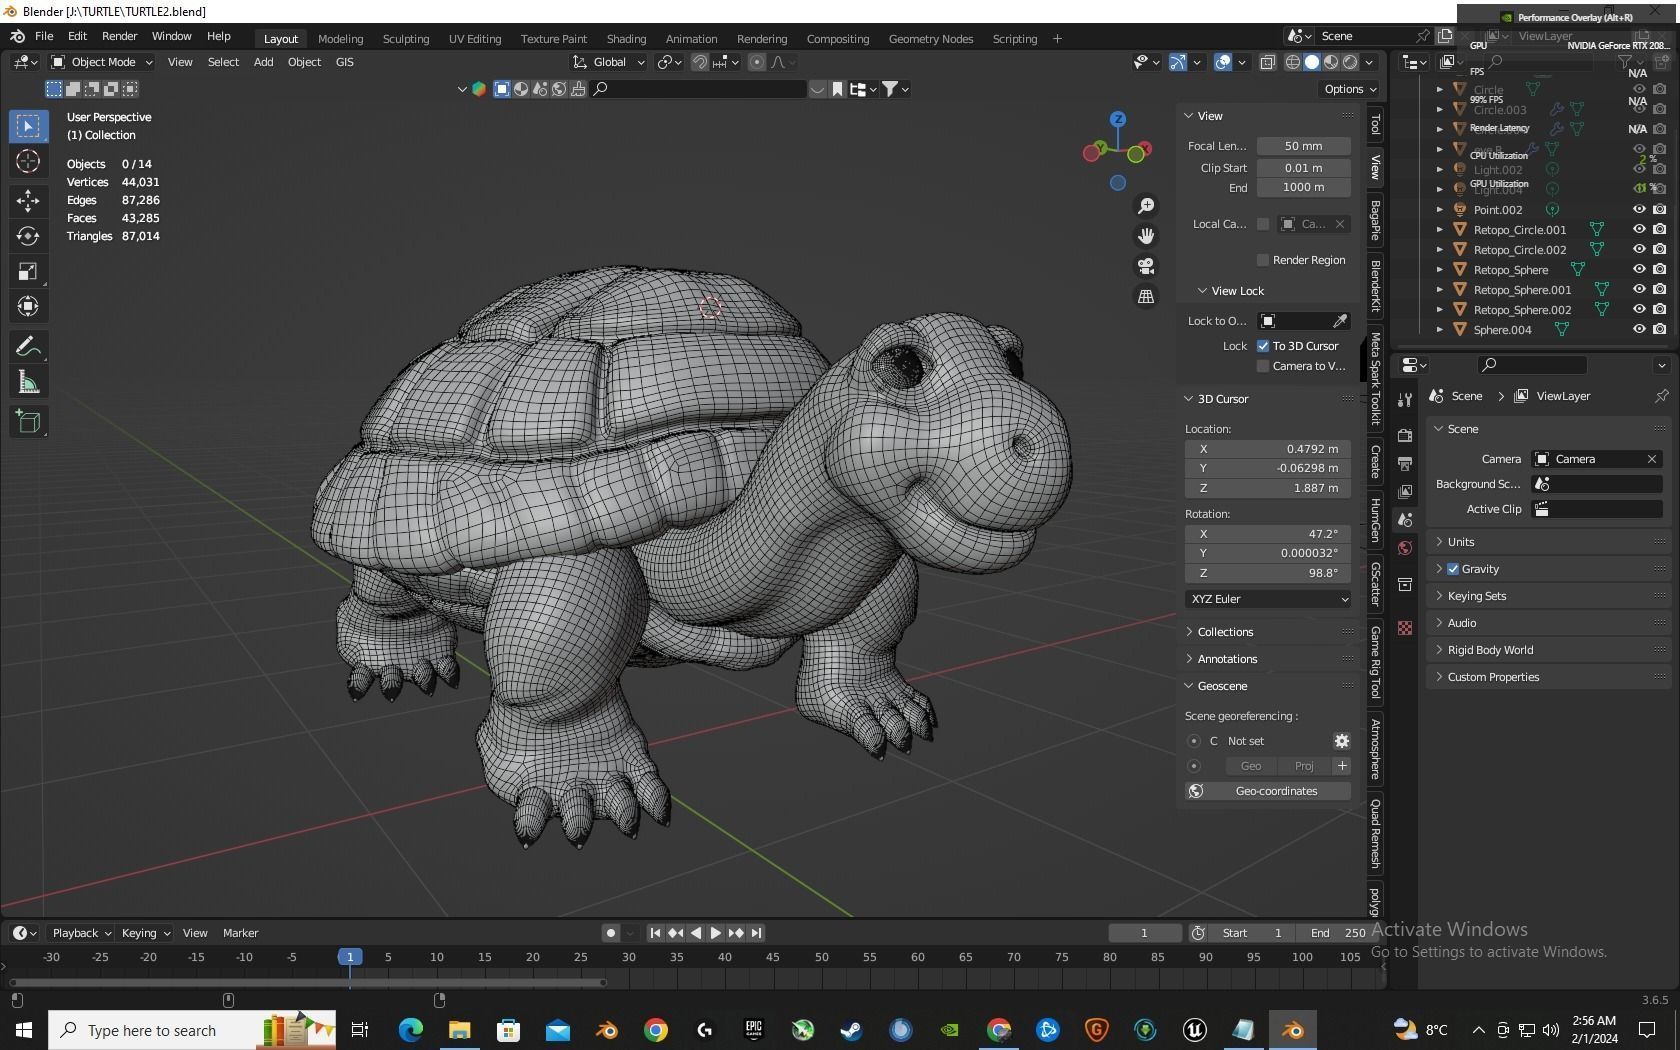The image size is (1680, 1050).
Task: Open the Render menu
Action: tap(119, 36)
